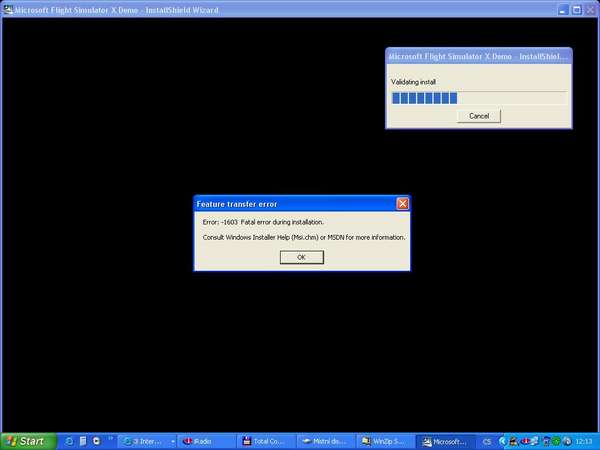Click InstallShield Wizard title bar icon
The image size is (600, 450).
coord(8,10)
